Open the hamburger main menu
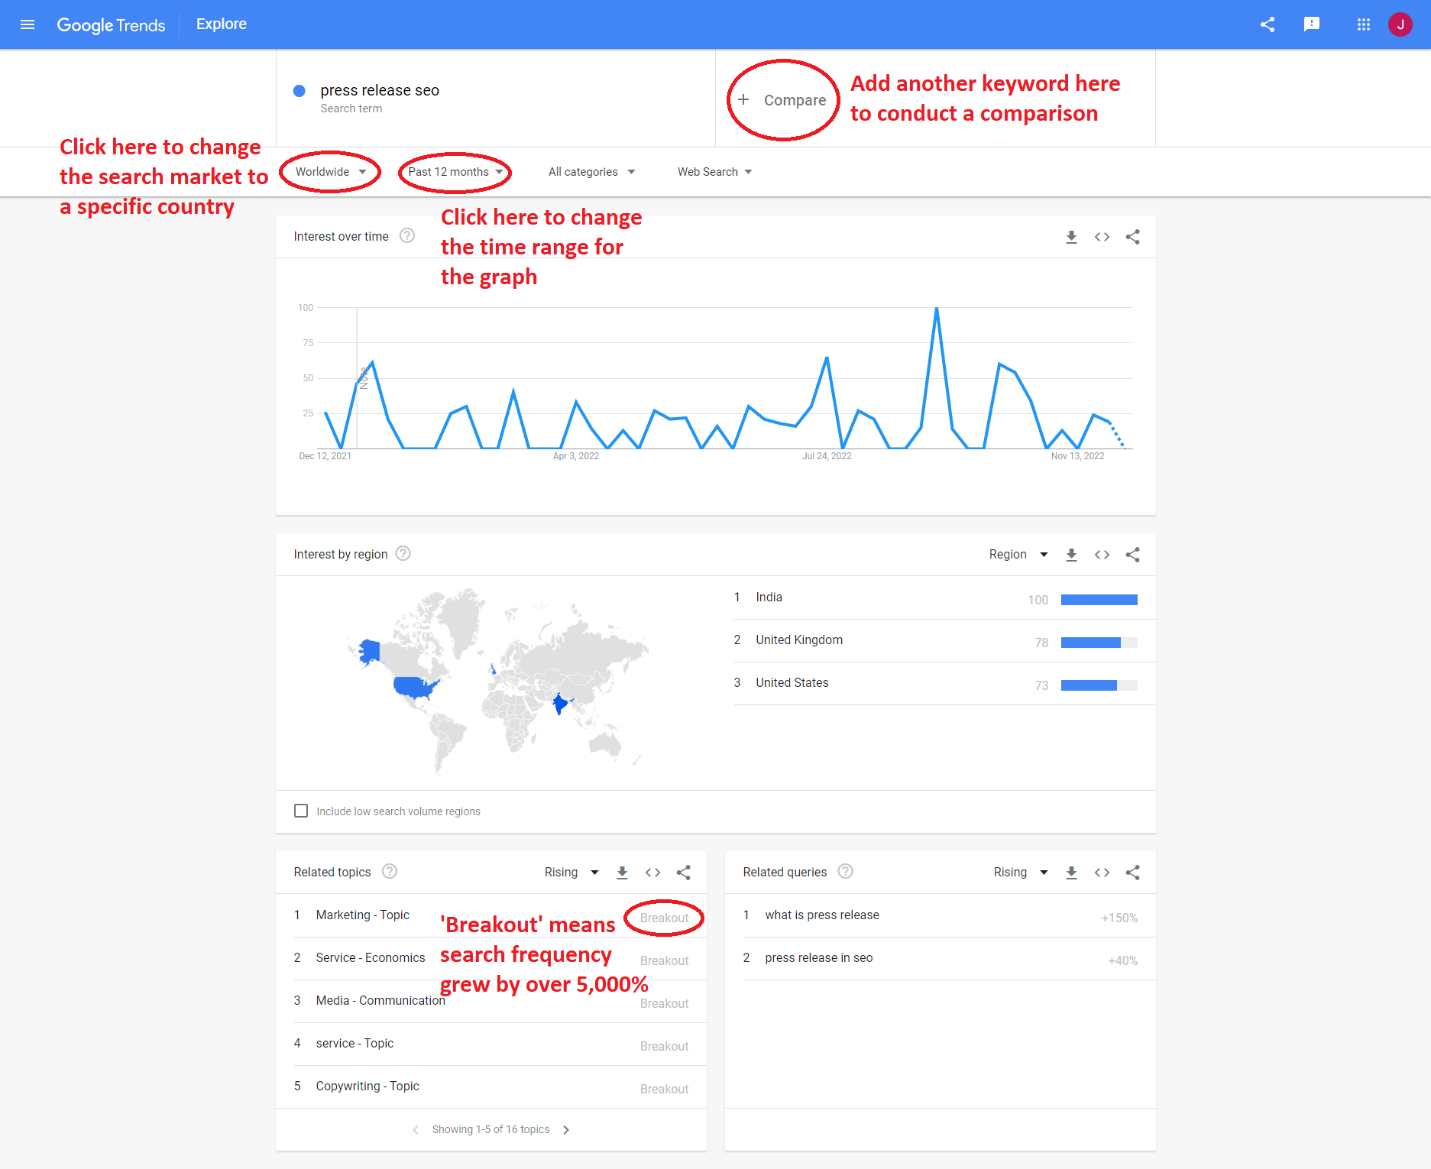 pyautogui.click(x=28, y=25)
